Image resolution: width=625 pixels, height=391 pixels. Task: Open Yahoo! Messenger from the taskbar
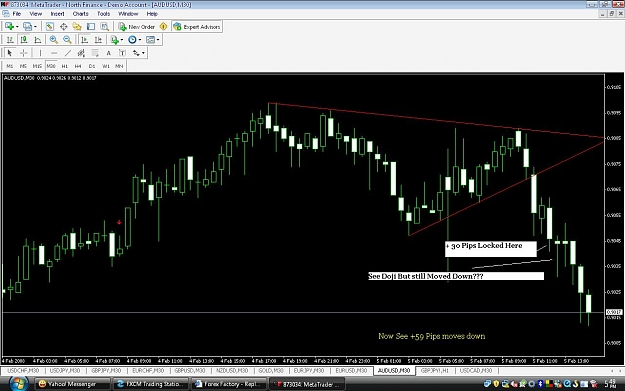(x=72, y=384)
